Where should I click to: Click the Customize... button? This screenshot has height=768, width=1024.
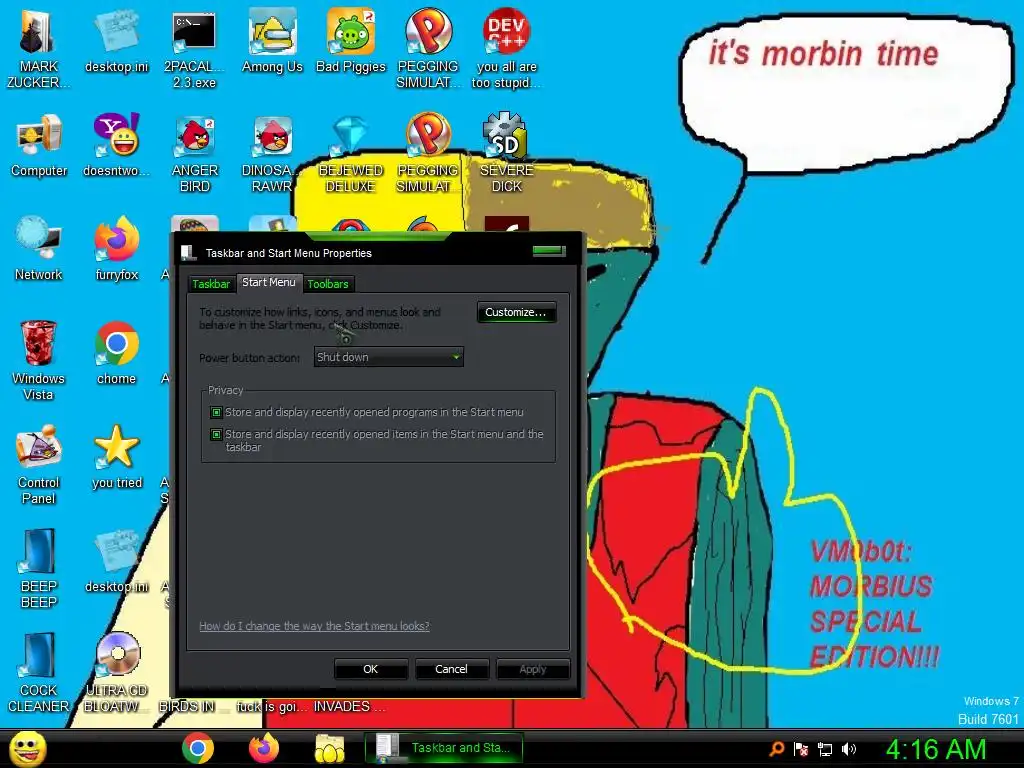(516, 312)
